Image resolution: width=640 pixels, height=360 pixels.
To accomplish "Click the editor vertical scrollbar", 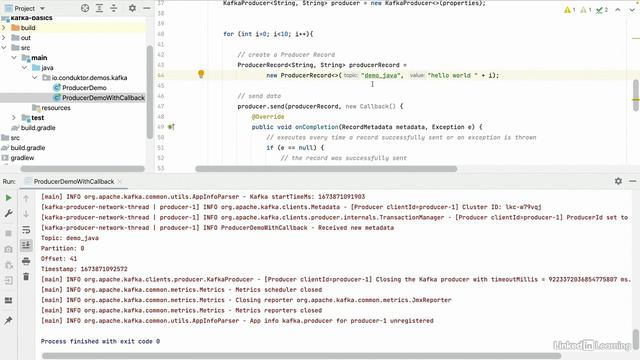I will (636, 95).
